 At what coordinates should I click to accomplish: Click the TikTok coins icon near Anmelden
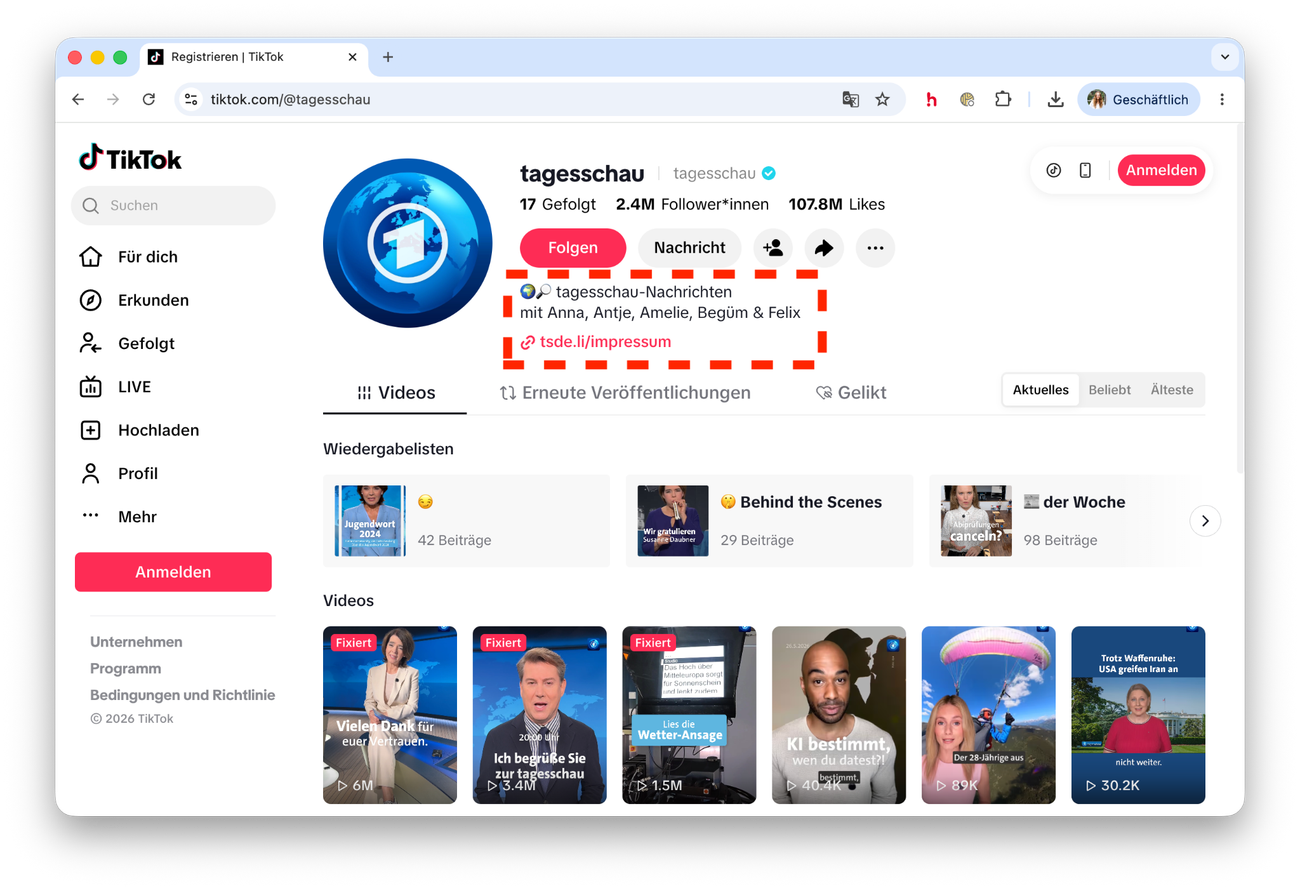[1054, 170]
